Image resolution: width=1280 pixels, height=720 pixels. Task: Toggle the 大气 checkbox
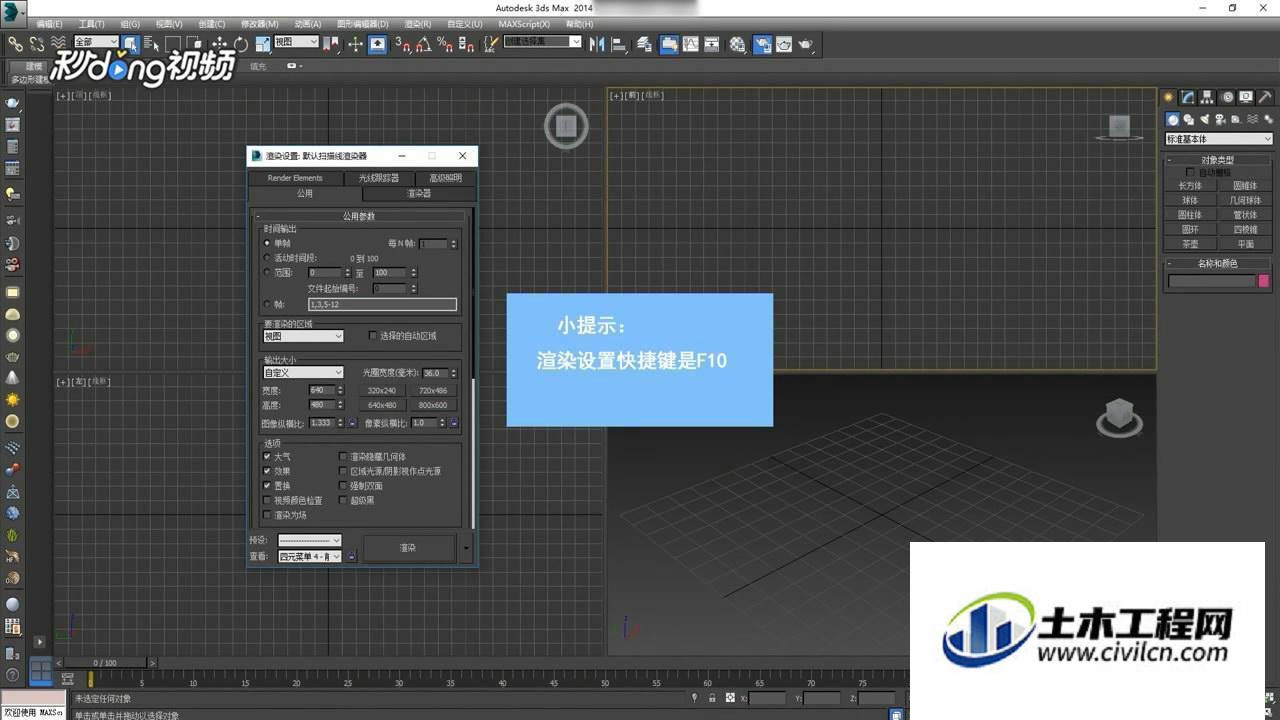coord(267,456)
